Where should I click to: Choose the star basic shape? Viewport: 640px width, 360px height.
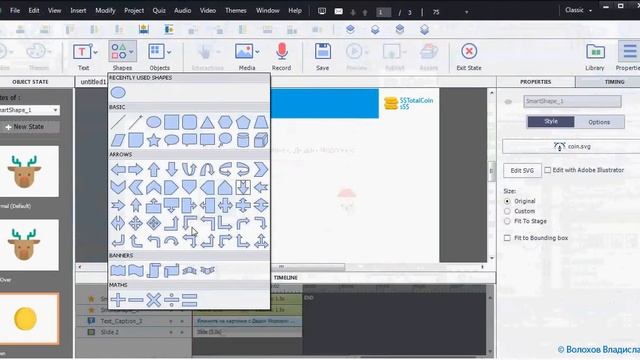click(153, 140)
